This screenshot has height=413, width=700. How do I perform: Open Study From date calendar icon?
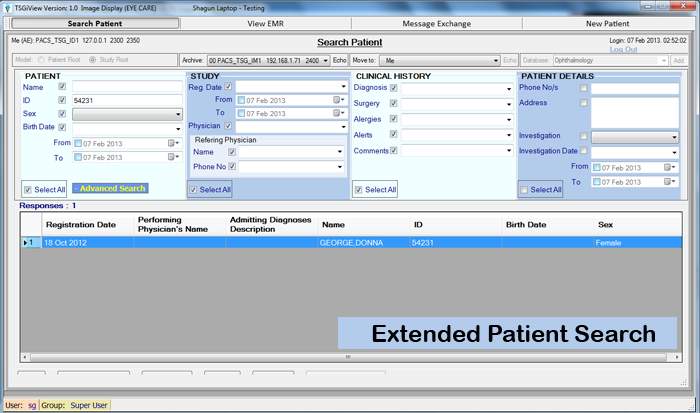tap(339, 100)
